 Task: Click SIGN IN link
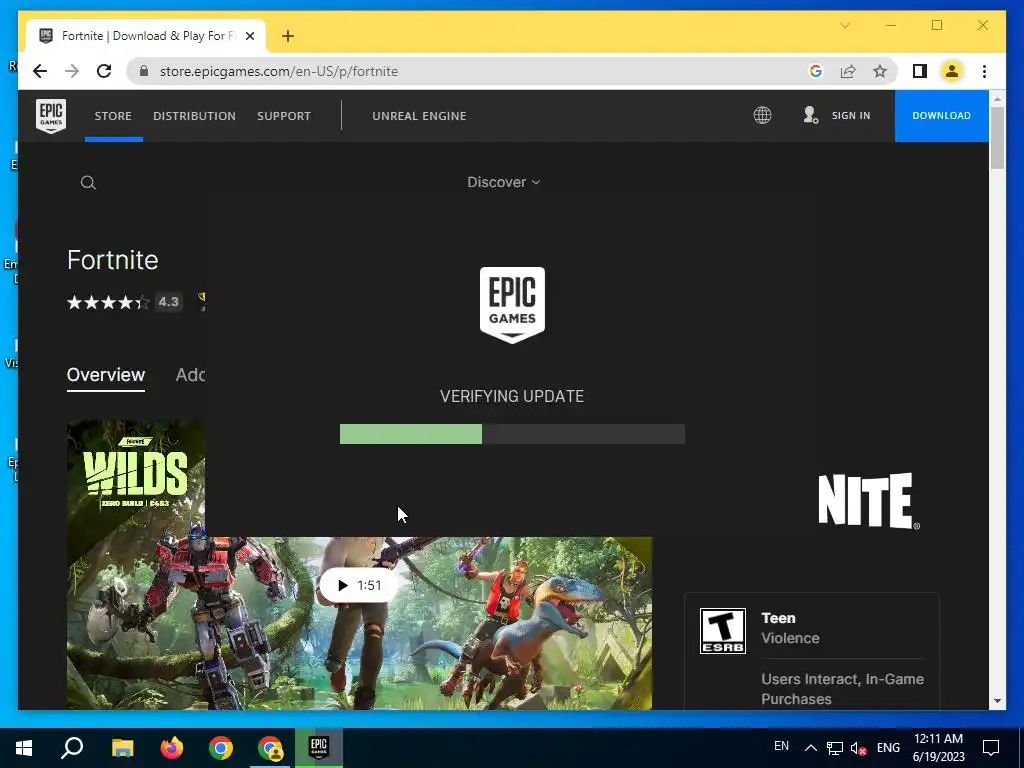point(850,116)
